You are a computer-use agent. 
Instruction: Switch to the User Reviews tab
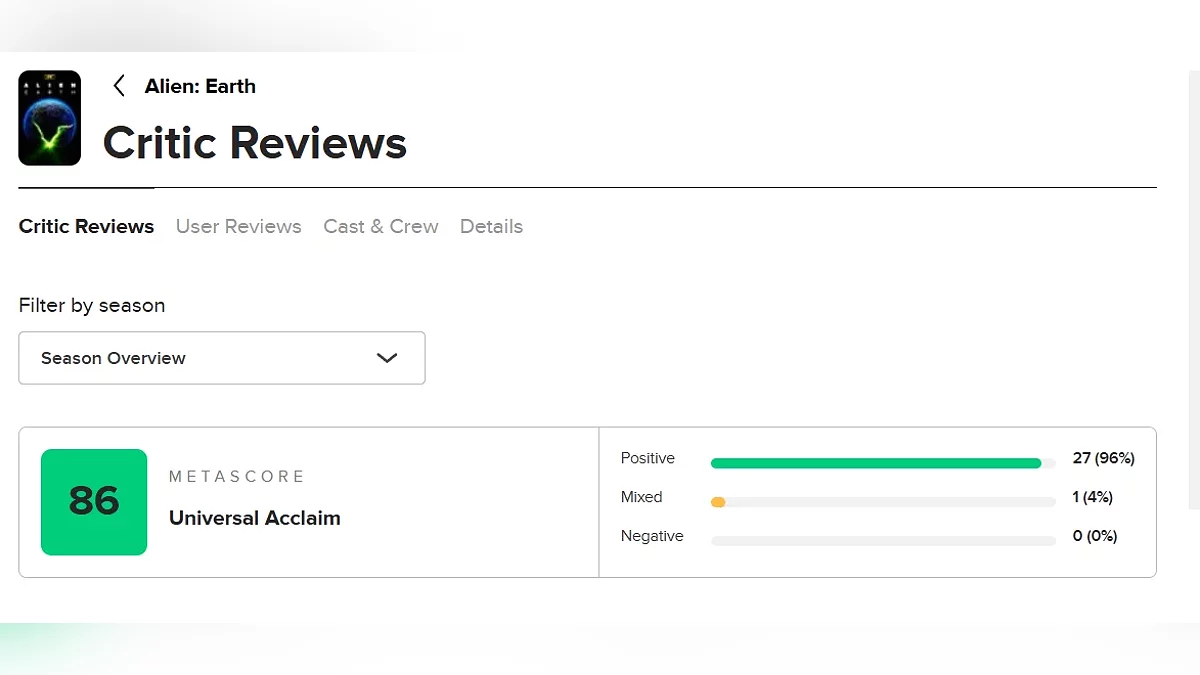[x=238, y=226]
